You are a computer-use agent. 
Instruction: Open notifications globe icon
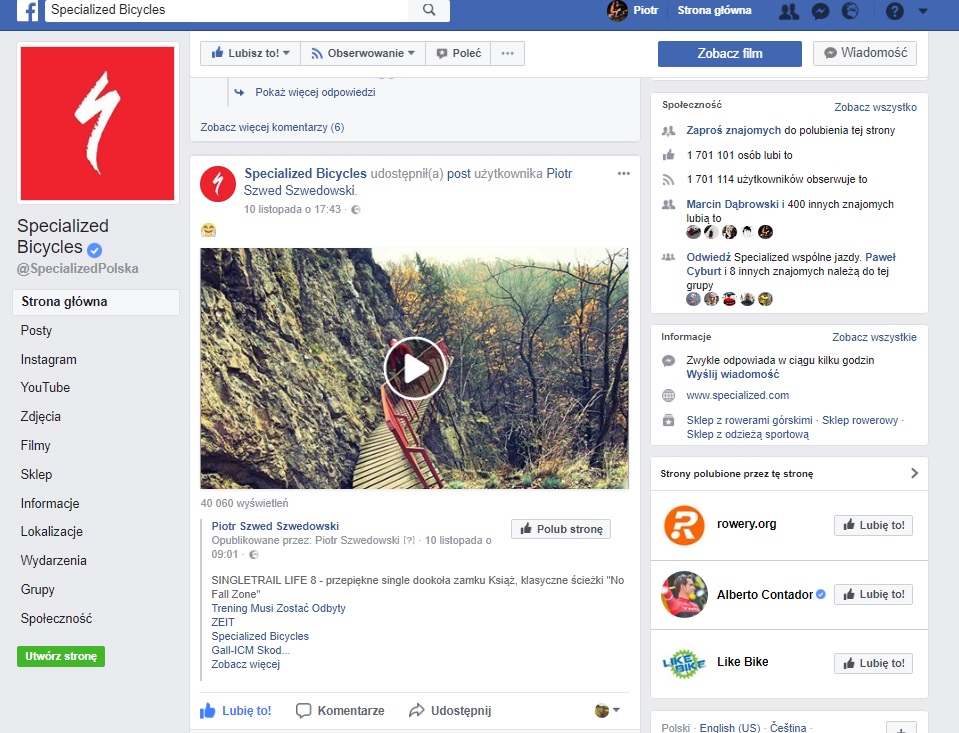coord(850,11)
